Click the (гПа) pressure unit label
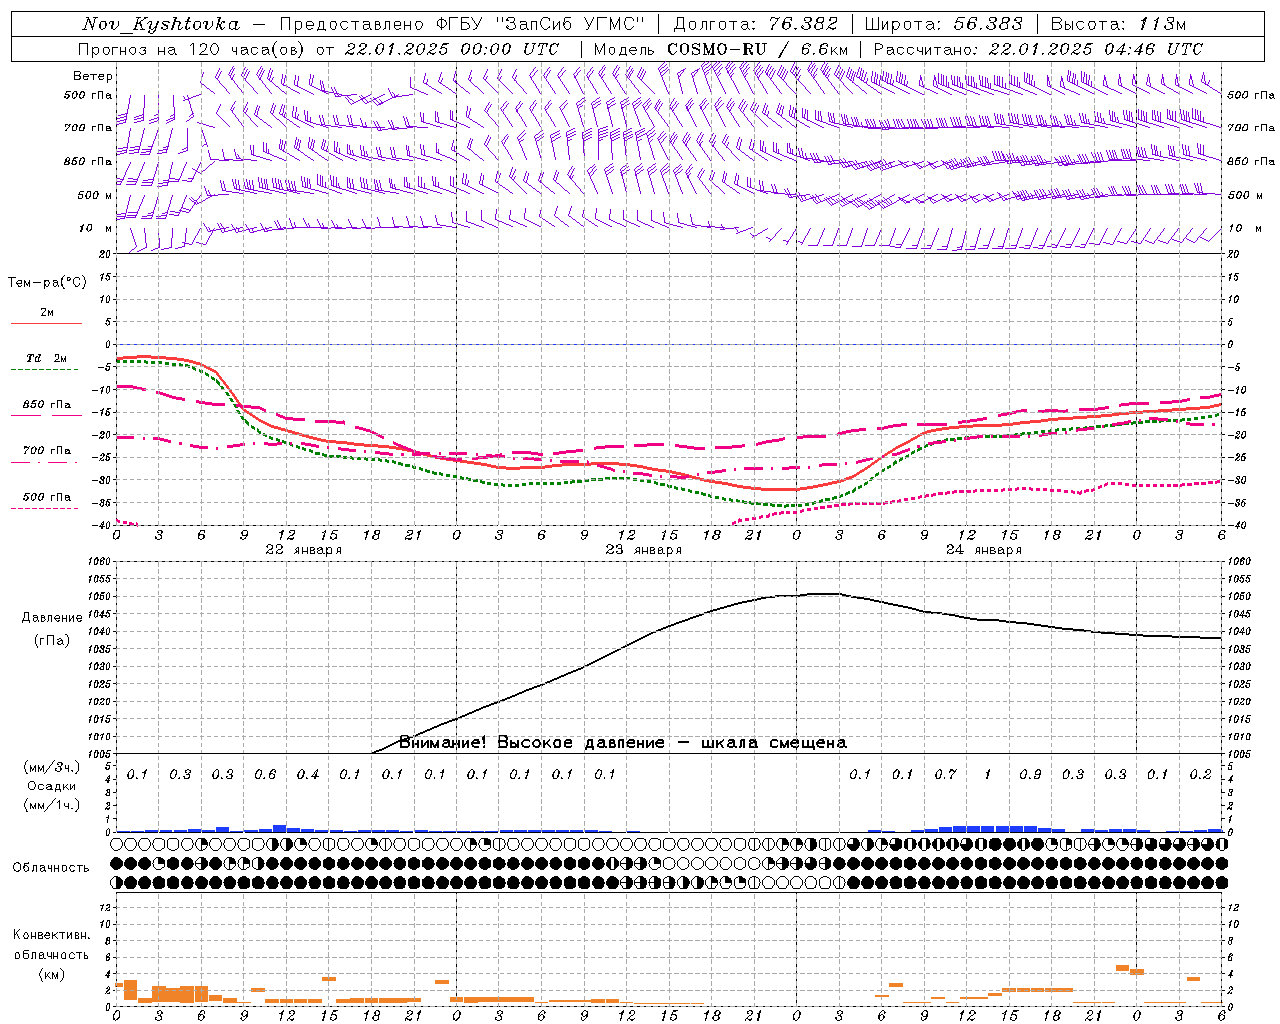Viewport: 1280px width, 1024px height. [52, 641]
